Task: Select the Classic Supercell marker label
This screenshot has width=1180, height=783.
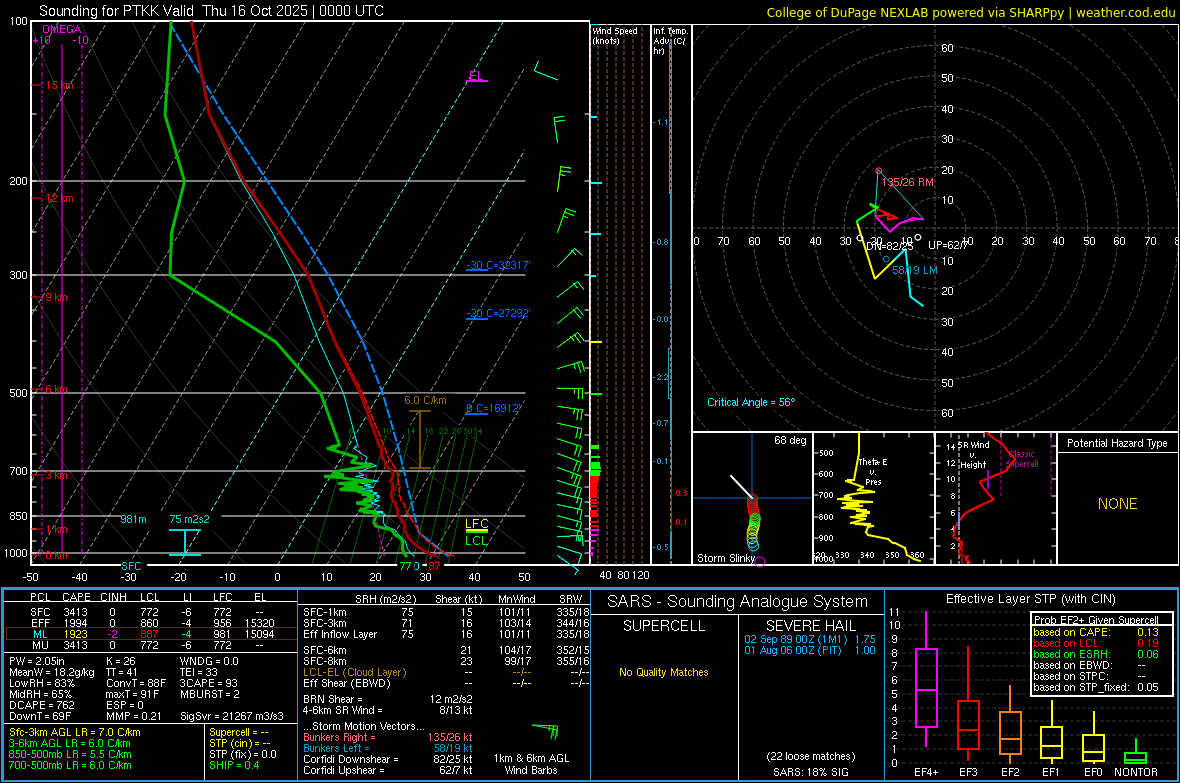Action: [x=1022, y=459]
